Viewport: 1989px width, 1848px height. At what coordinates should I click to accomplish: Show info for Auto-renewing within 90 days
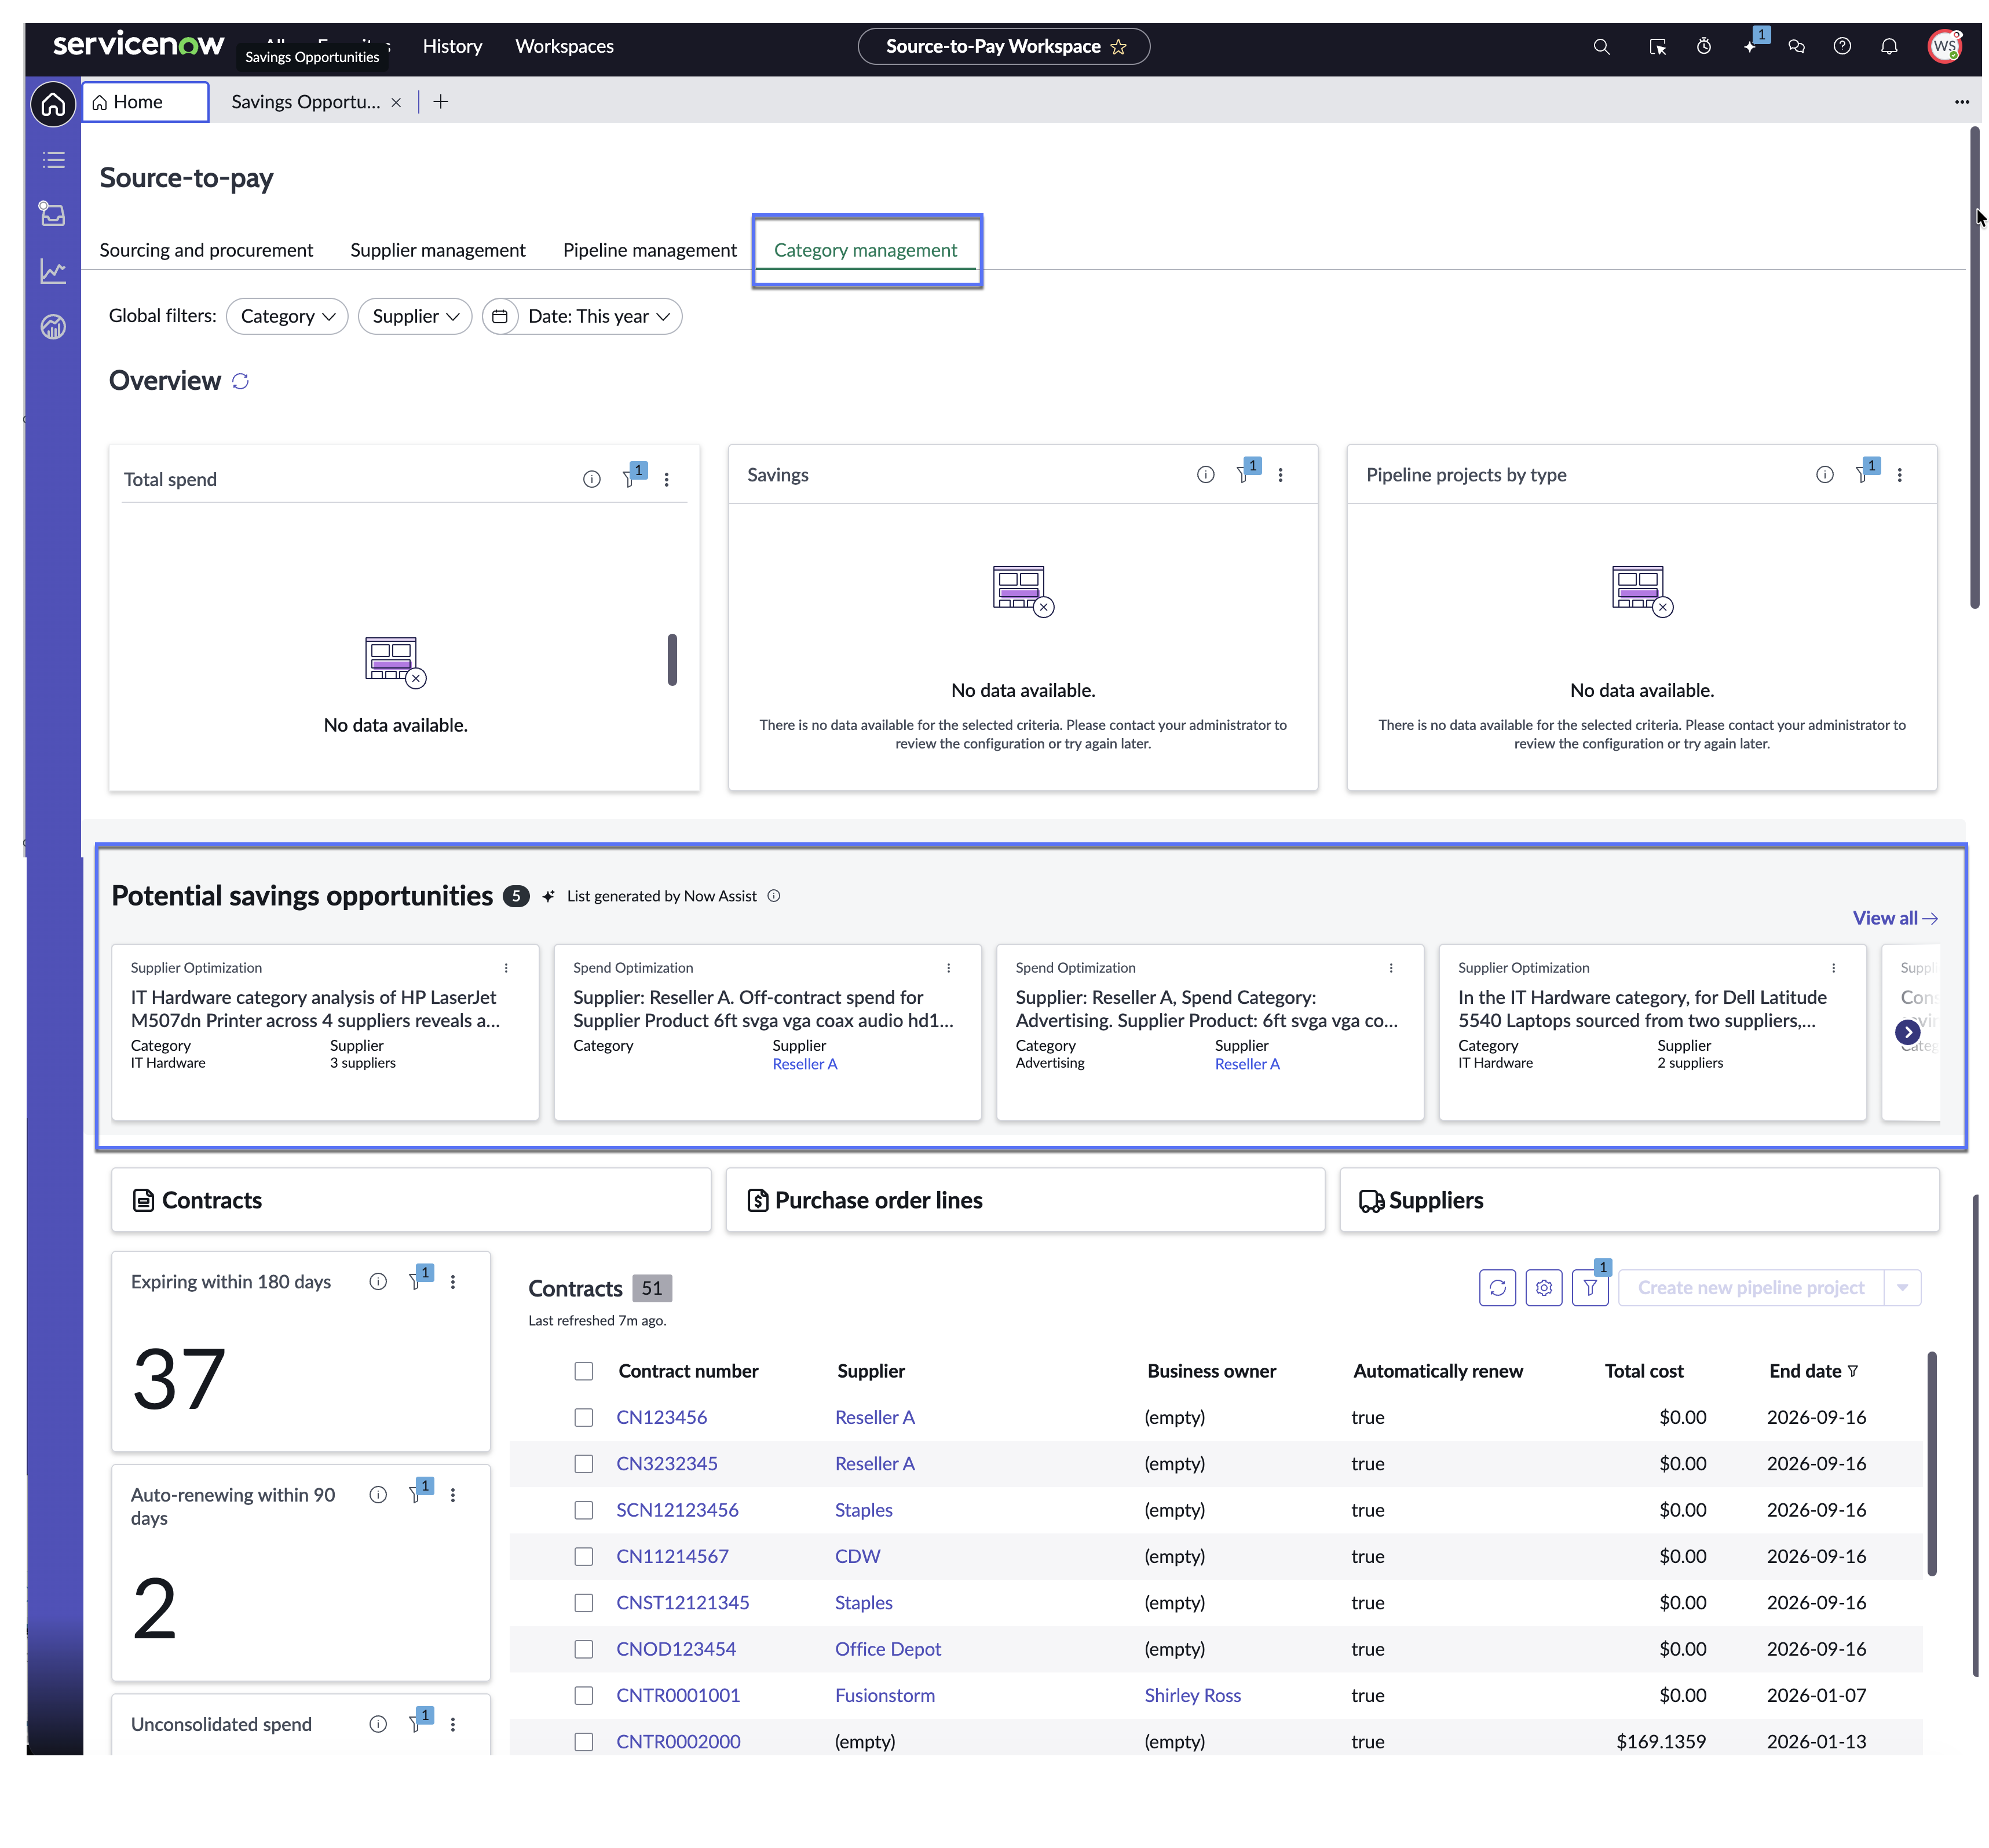[378, 1495]
